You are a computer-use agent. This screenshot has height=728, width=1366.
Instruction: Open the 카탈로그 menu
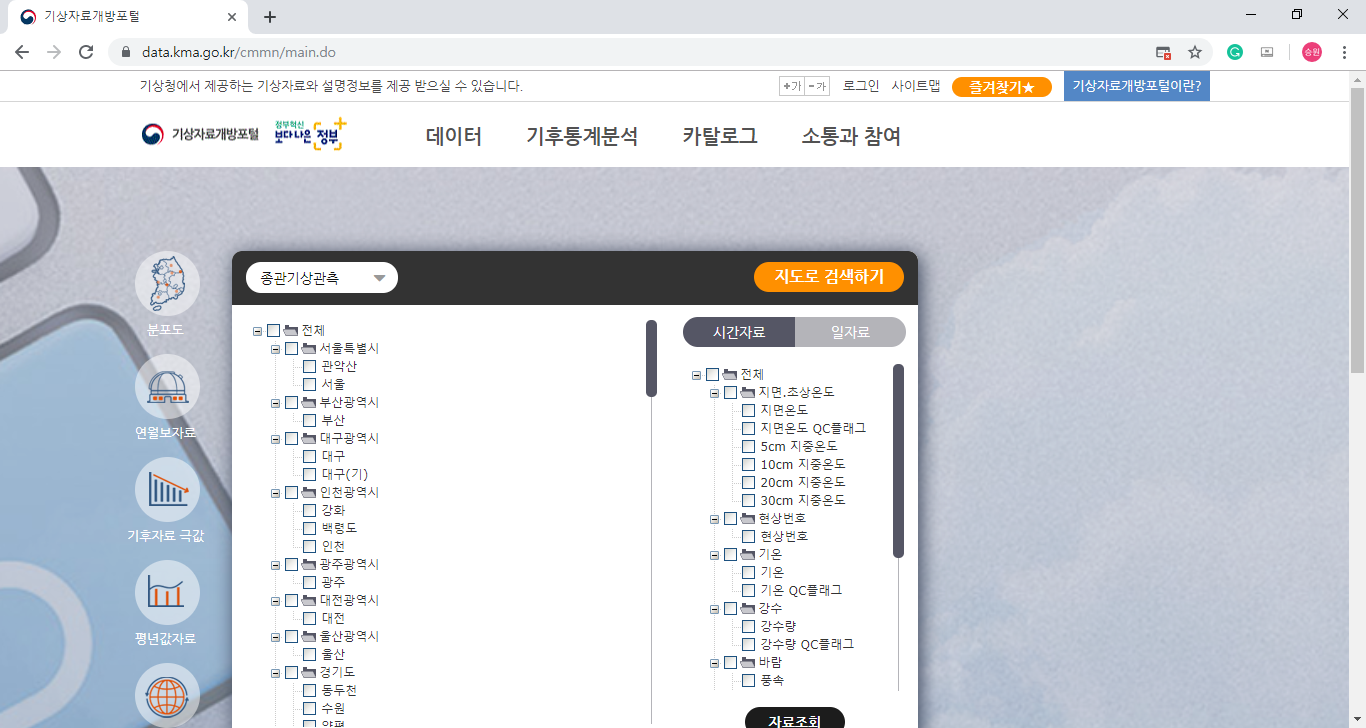click(x=720, y=136)
